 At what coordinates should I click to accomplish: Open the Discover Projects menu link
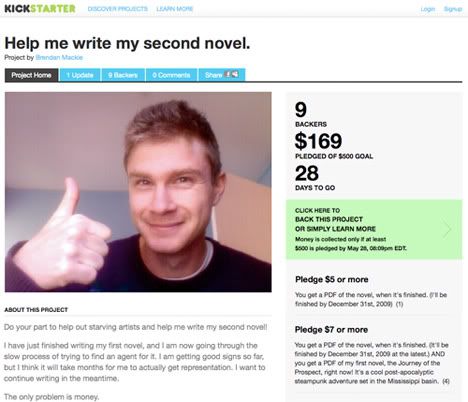tap(118, 9)
